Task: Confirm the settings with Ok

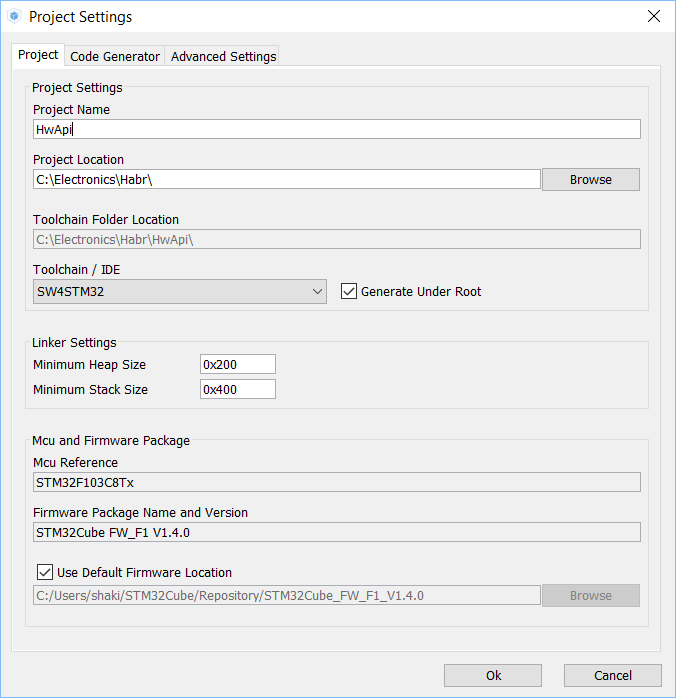Action: point(493,675)
